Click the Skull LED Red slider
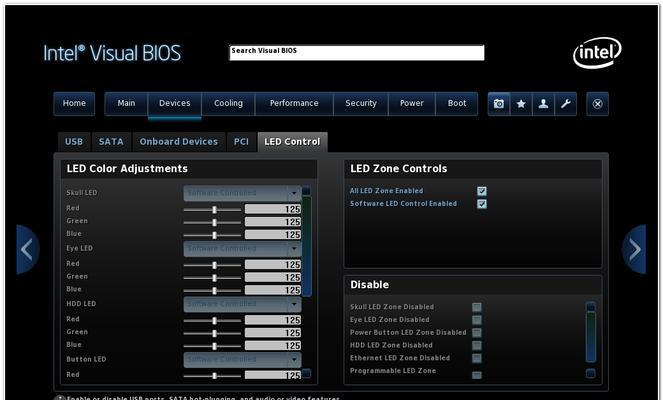 [212, 209]
